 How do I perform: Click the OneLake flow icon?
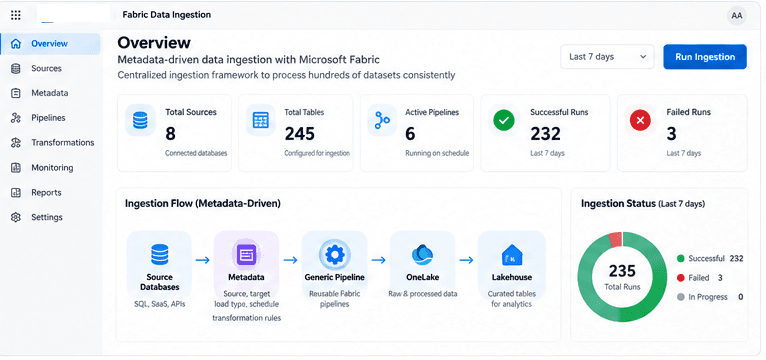click(x=422, y=254)
